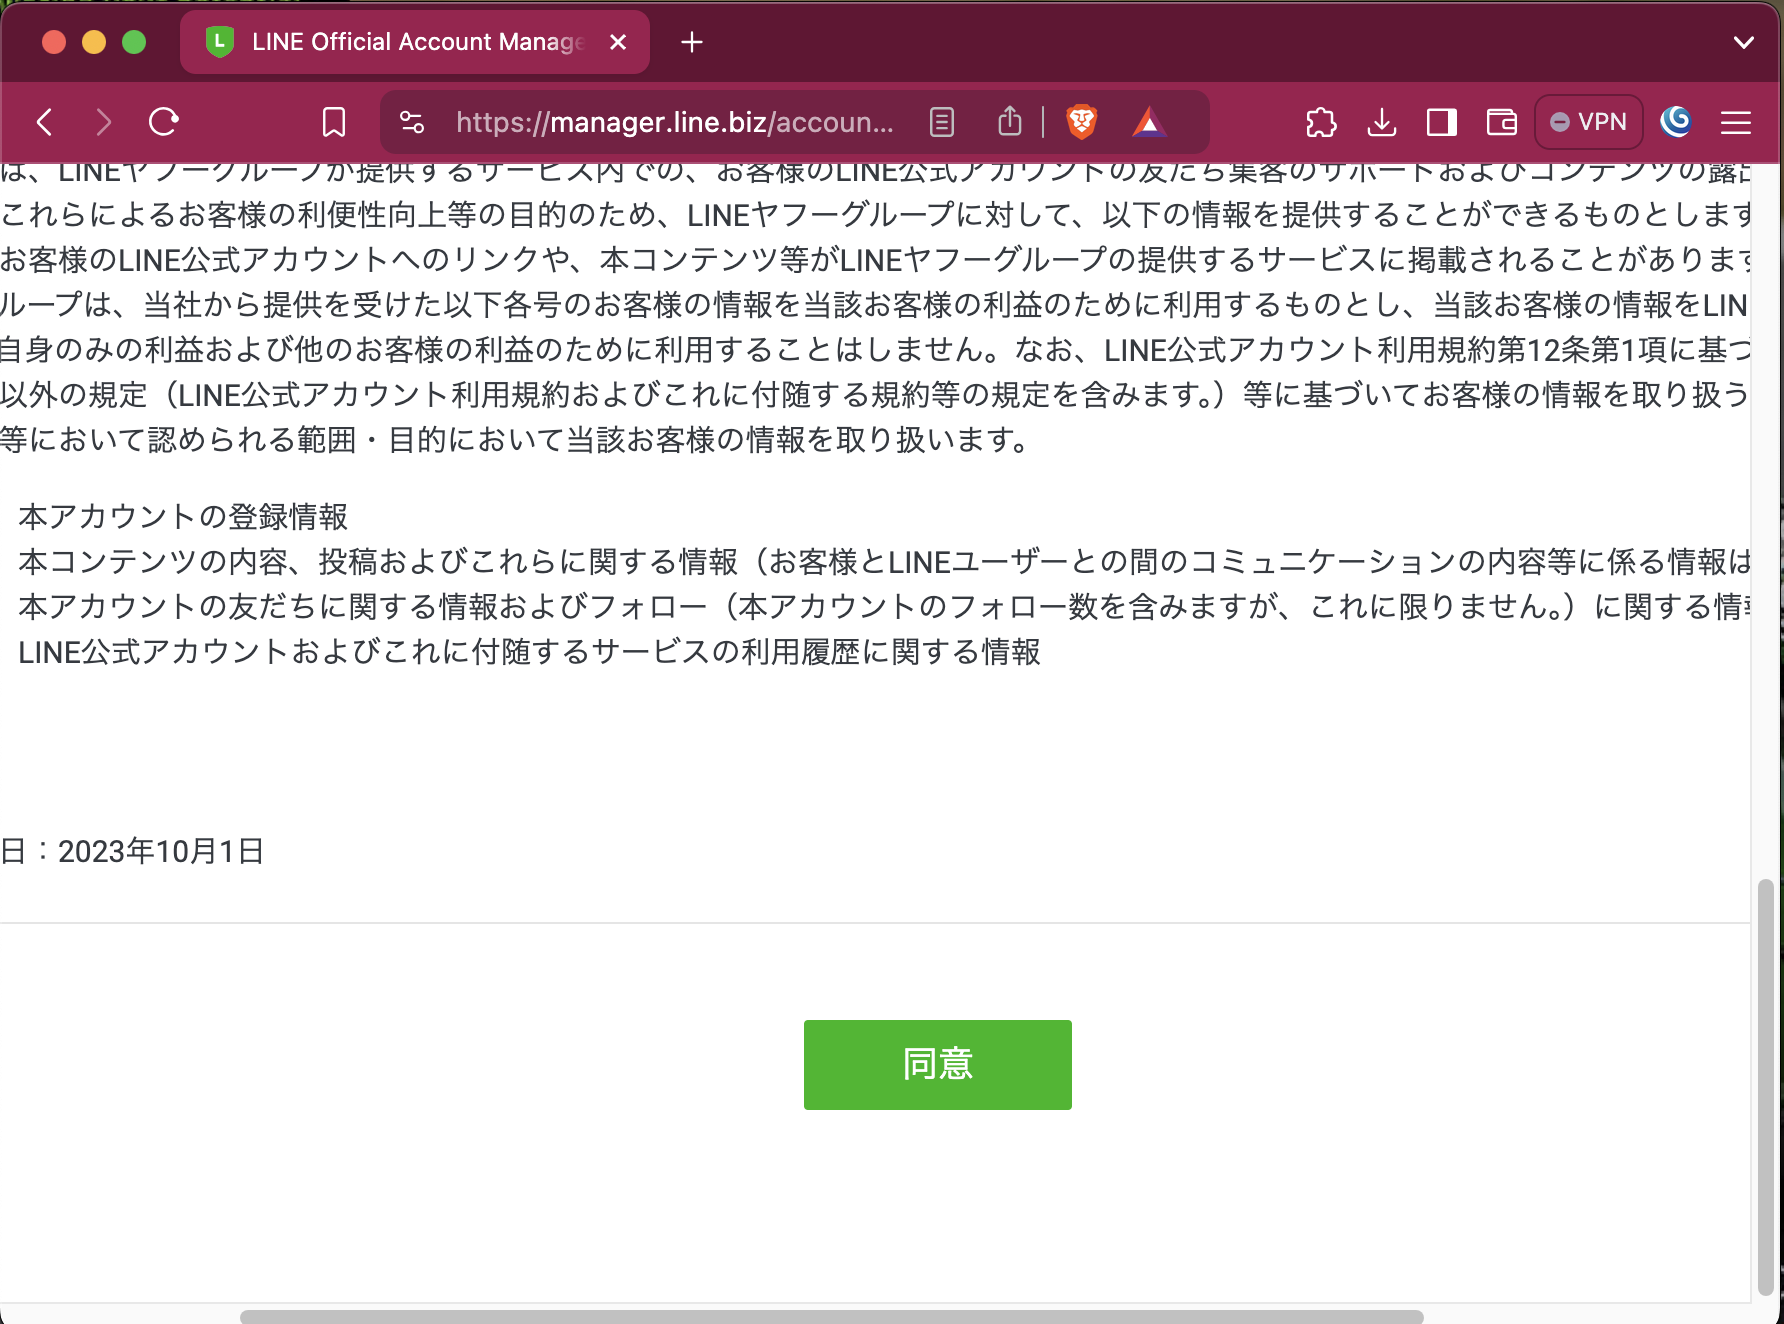Screen dimensions: 1784x1324
Task: Click the line starting 等において認められる範囲
Action: (513, 440)
